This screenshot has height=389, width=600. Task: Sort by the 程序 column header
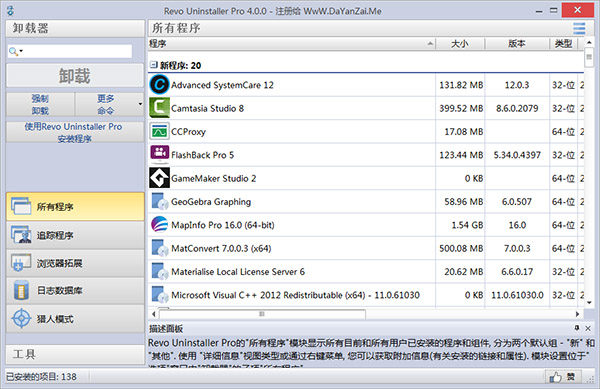pos(292,44)
